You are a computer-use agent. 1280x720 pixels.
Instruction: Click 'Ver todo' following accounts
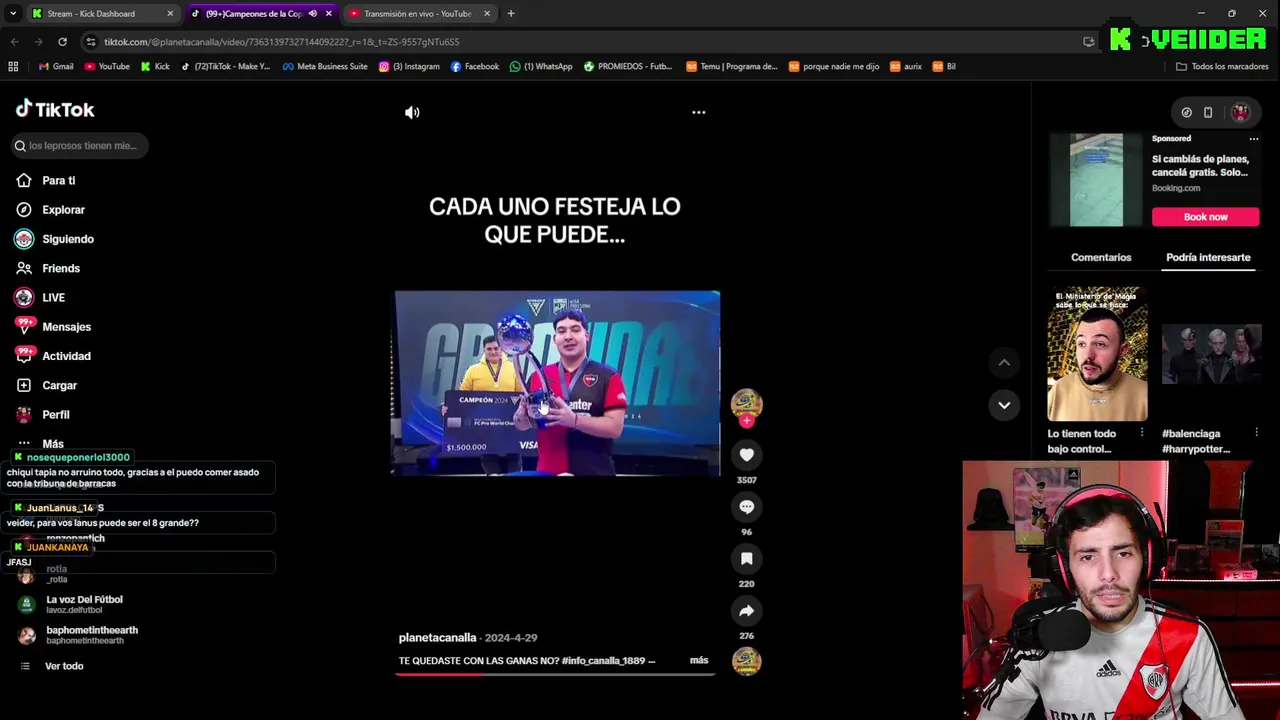[64, 666]
